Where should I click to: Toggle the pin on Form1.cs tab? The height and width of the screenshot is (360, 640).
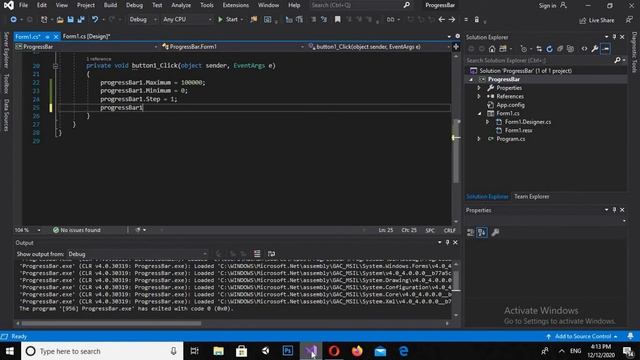(x=47, y=37)
